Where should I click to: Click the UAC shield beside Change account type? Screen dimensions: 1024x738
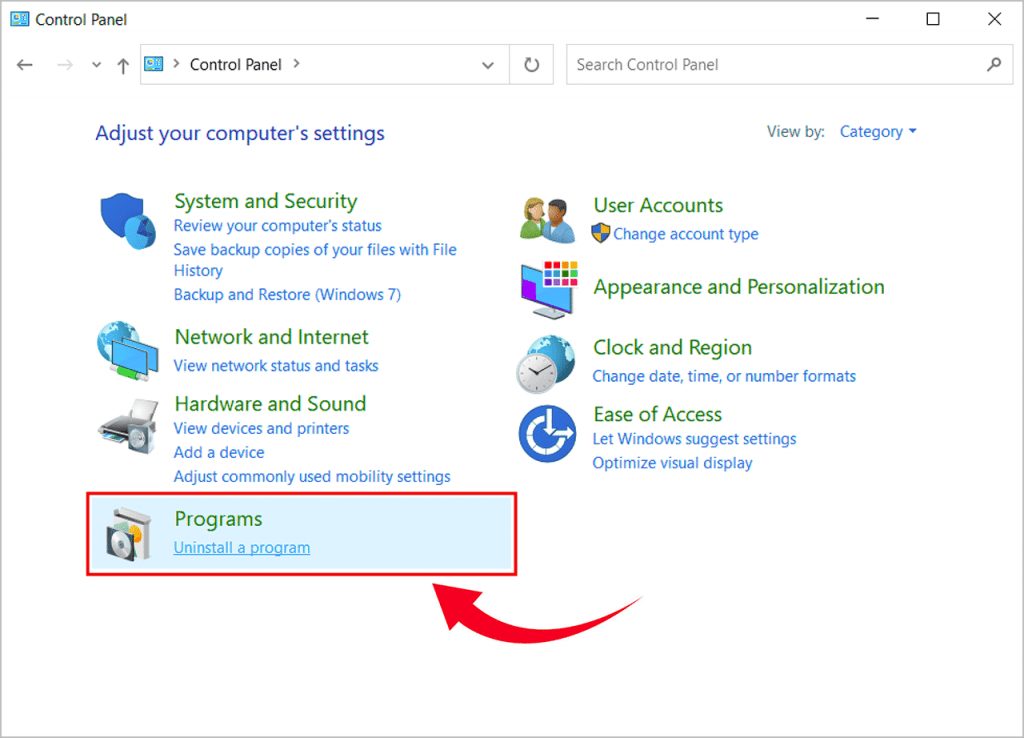600,233
